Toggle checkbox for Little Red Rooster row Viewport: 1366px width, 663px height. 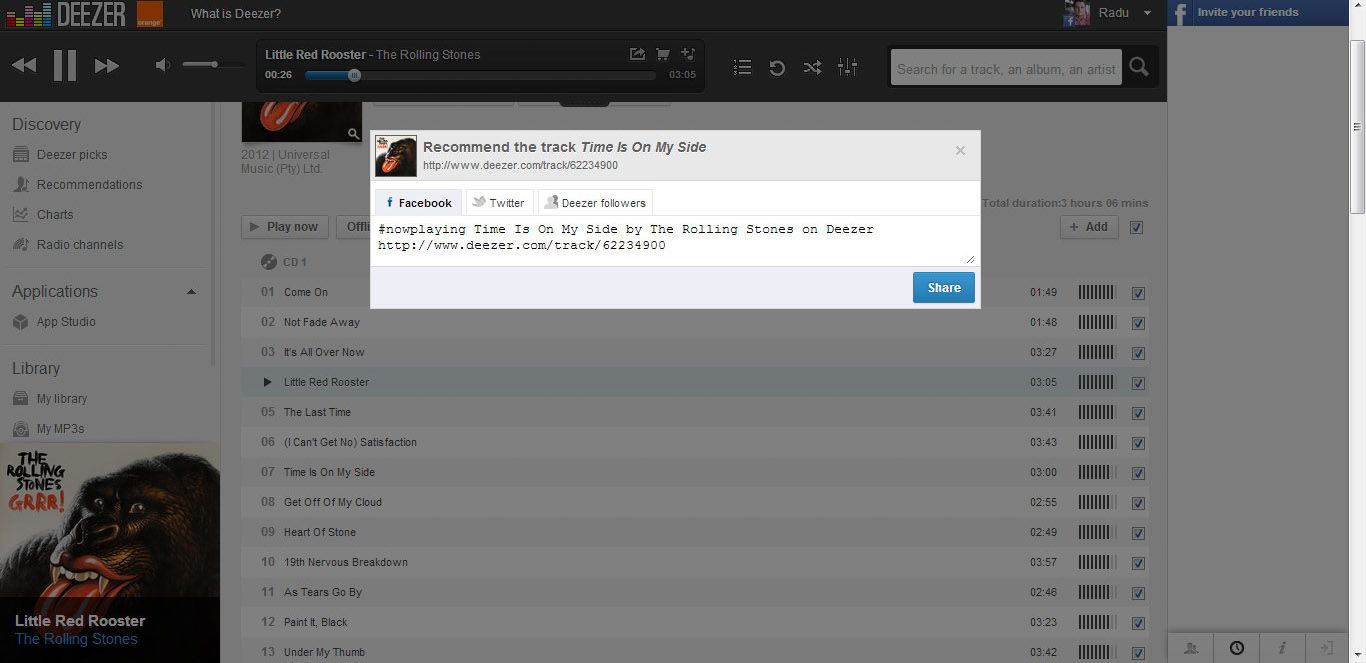pyautogui.click(x=1138, y=383)
